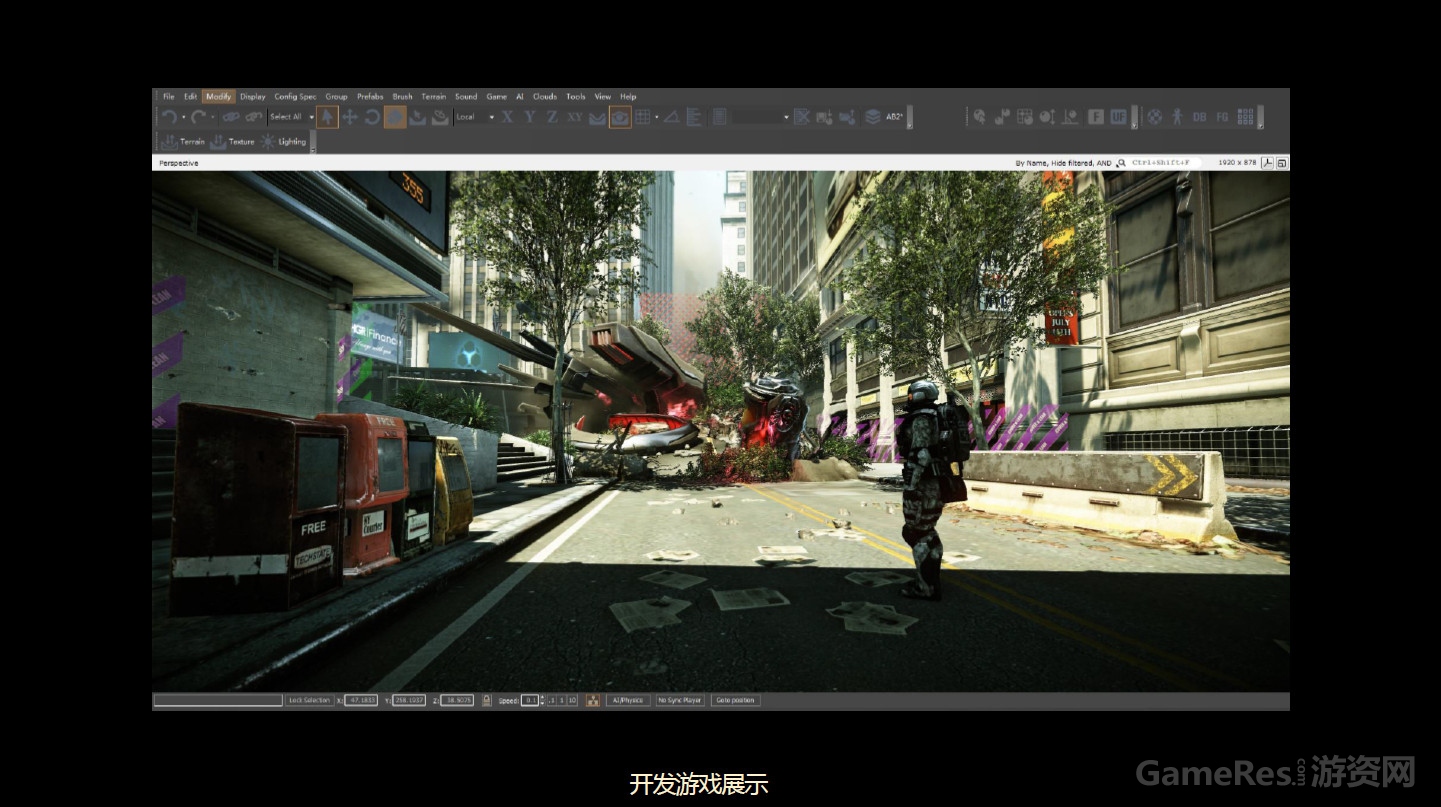Open the Terrain menu
This screenshot has height=807, width=1441.
(x=434, y=97)
